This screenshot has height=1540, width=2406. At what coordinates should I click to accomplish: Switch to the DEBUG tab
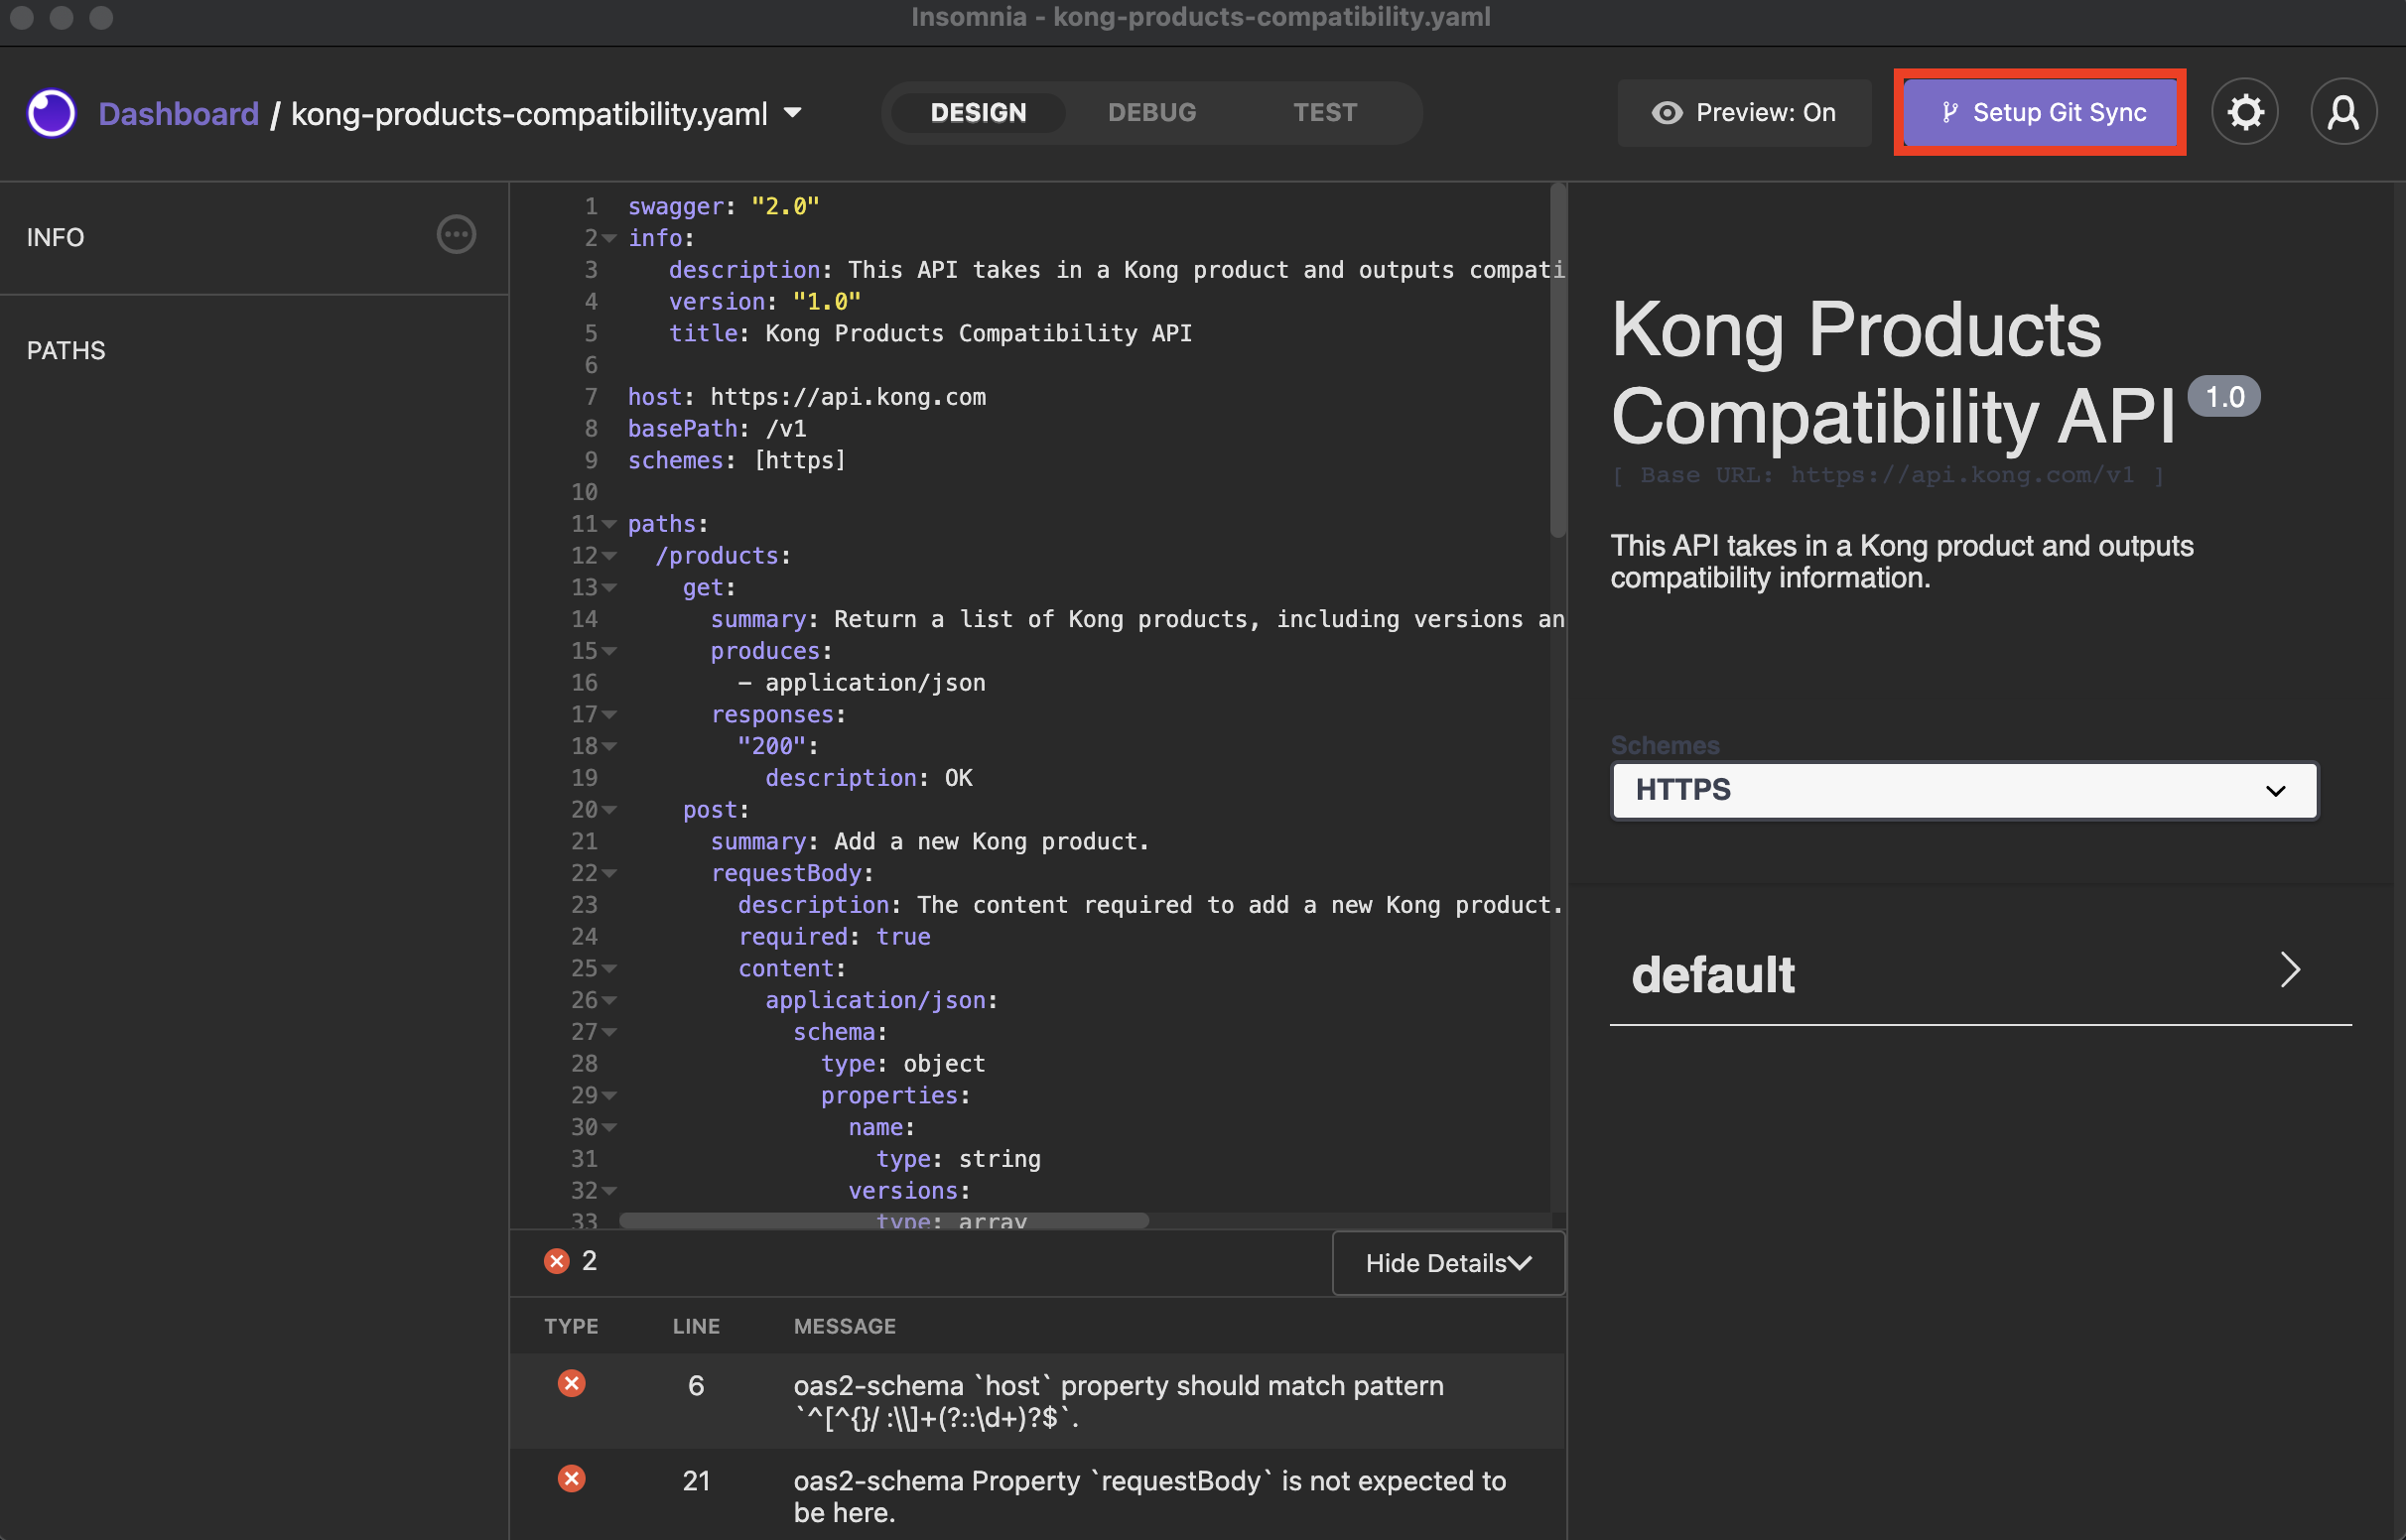coord(1150,110)
